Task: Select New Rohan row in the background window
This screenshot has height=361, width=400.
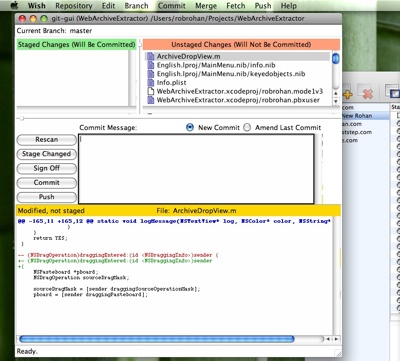Action: tap(366, 116)
